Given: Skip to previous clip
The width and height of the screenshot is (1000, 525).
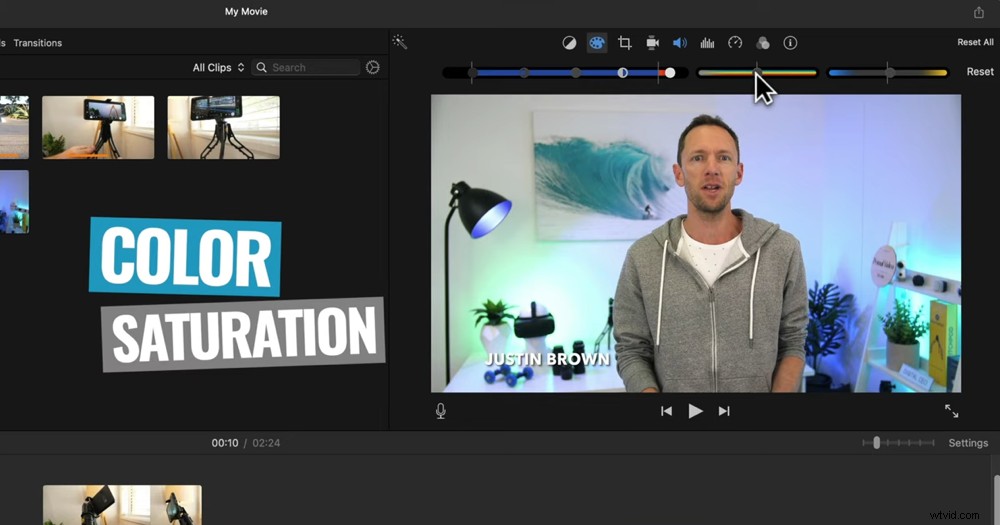Looking at the screenshot, I should (x=666, y=411).
